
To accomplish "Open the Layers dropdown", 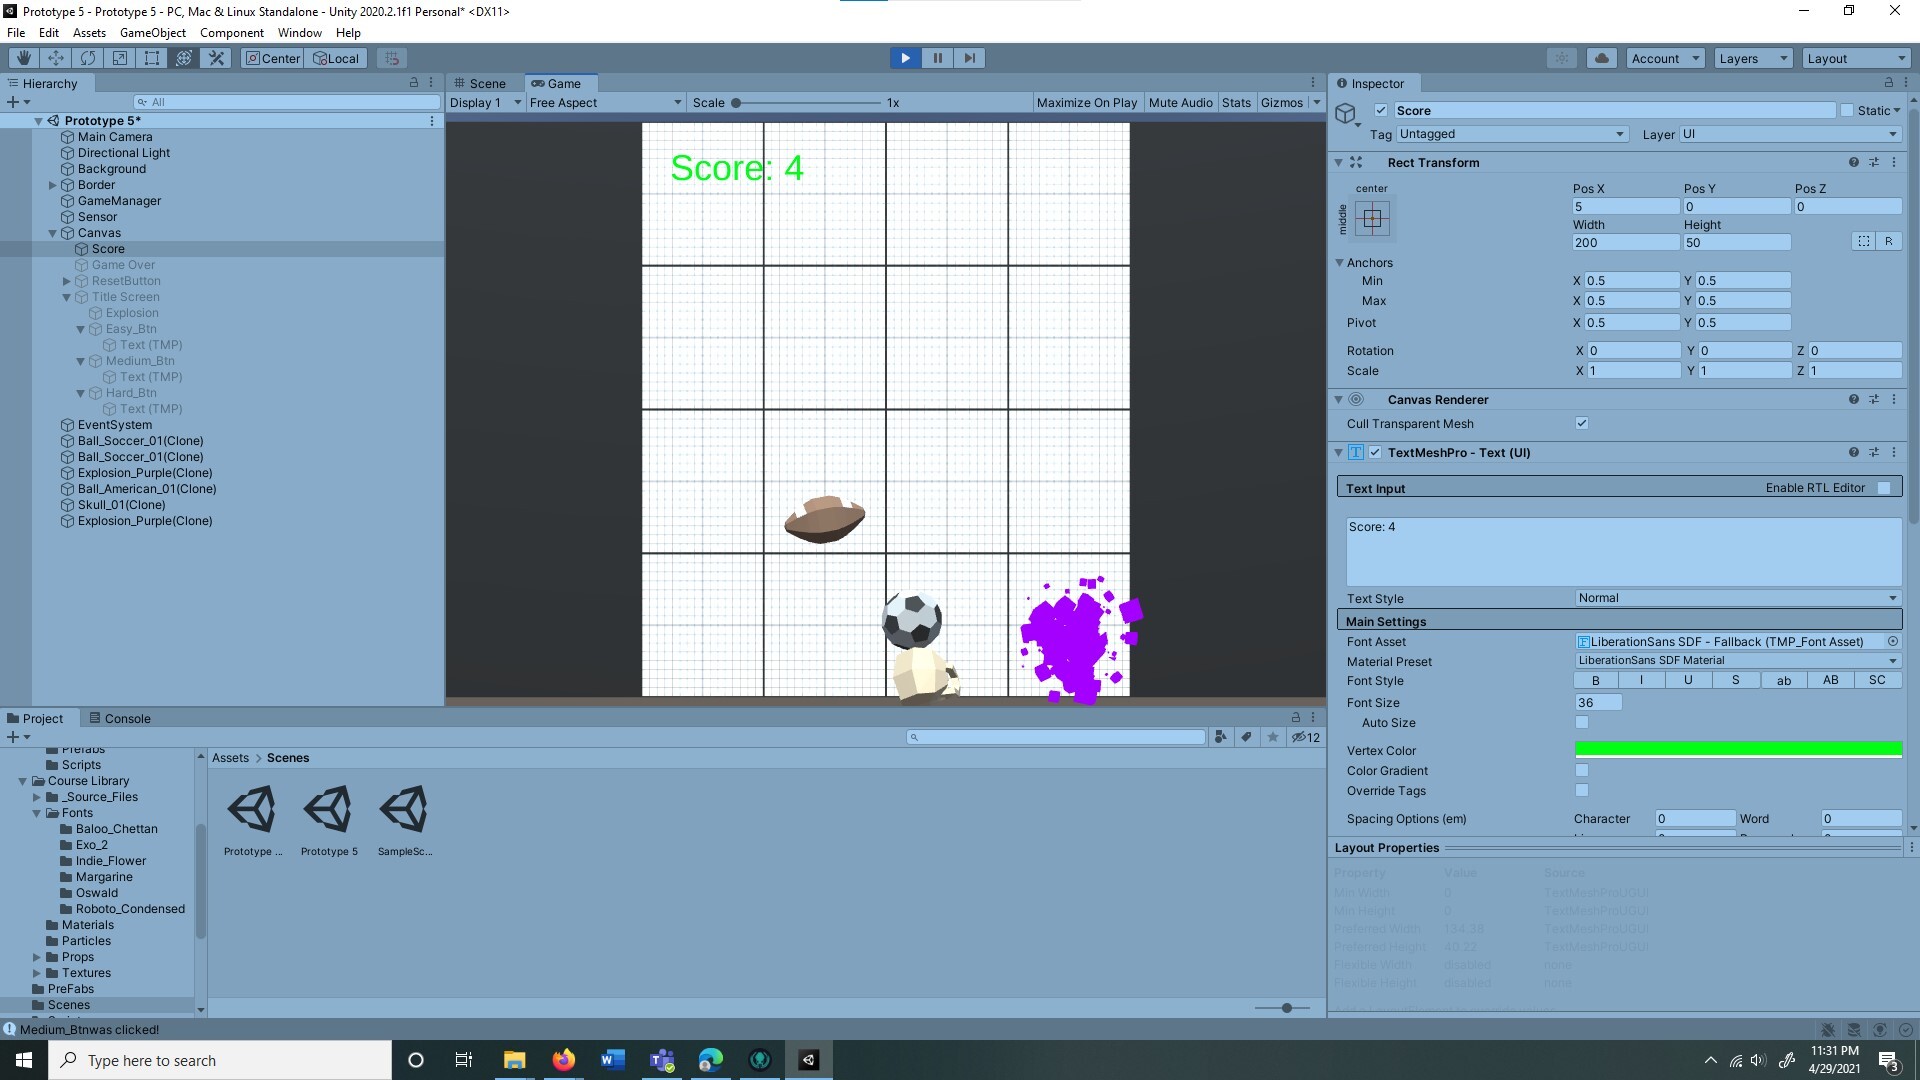I will [x=1752, y=58].
